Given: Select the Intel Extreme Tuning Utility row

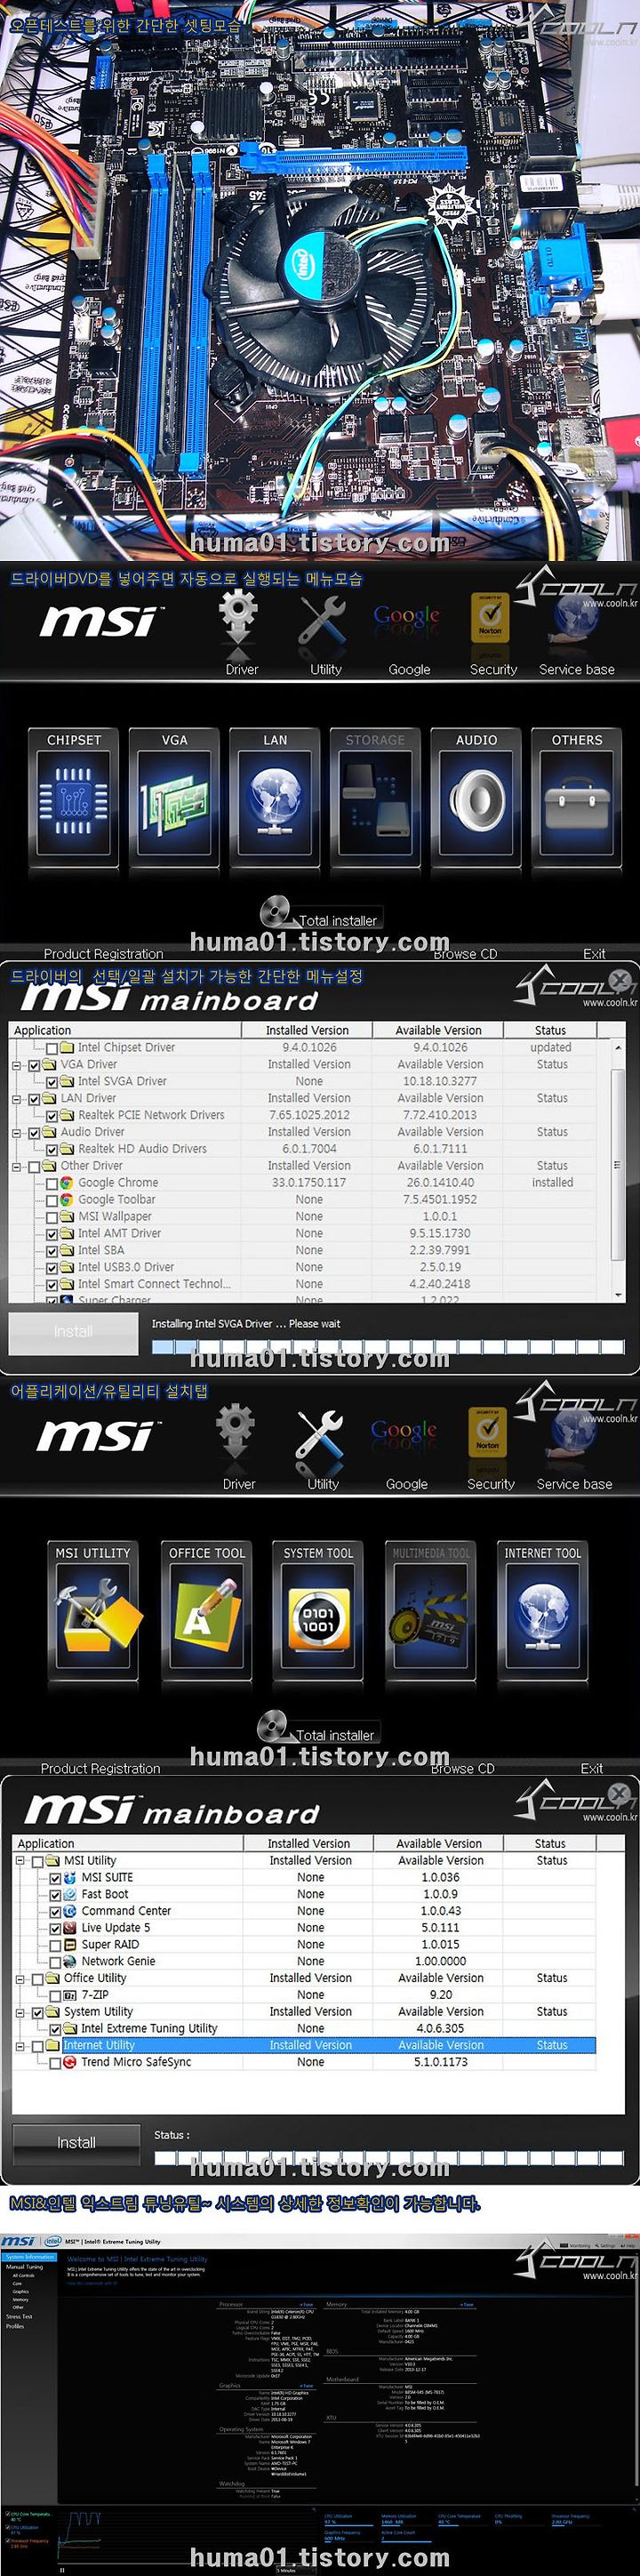Looking at the screenshot, I should 306,2029.
